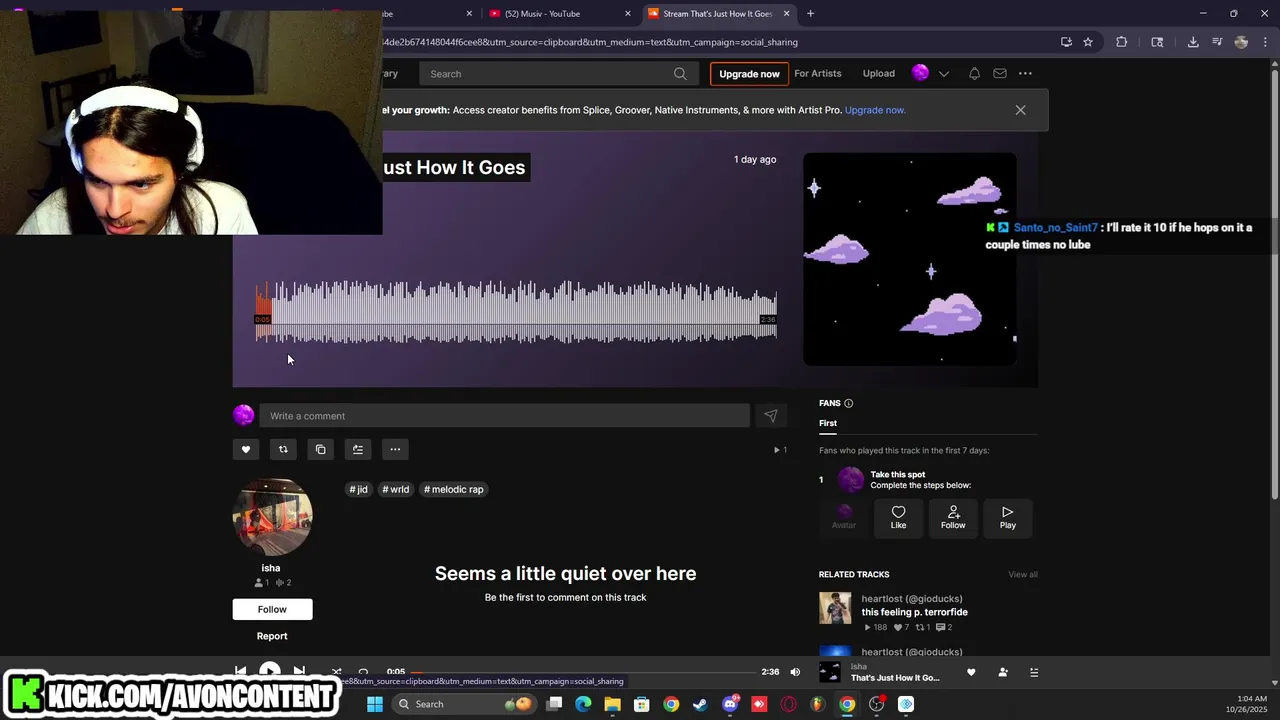
Task: Open That's Just How It Go... title in player
Action: point(895,678)
